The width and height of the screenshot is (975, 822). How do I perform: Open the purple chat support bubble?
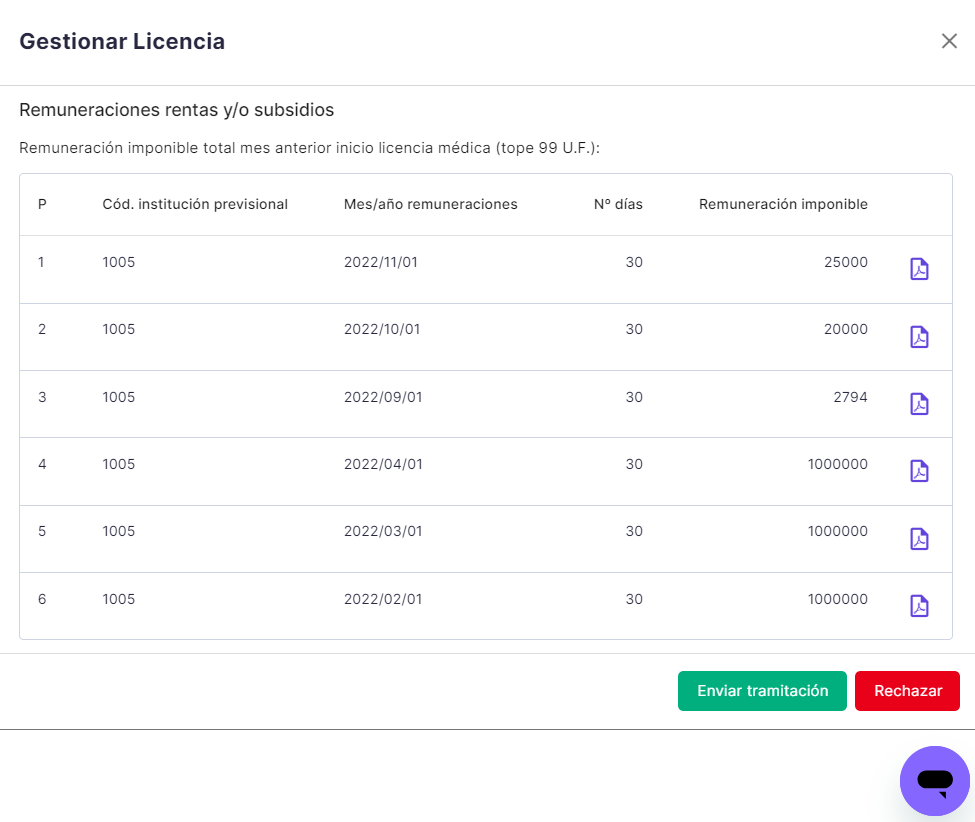pyautogui.click(x=935, y=781)
